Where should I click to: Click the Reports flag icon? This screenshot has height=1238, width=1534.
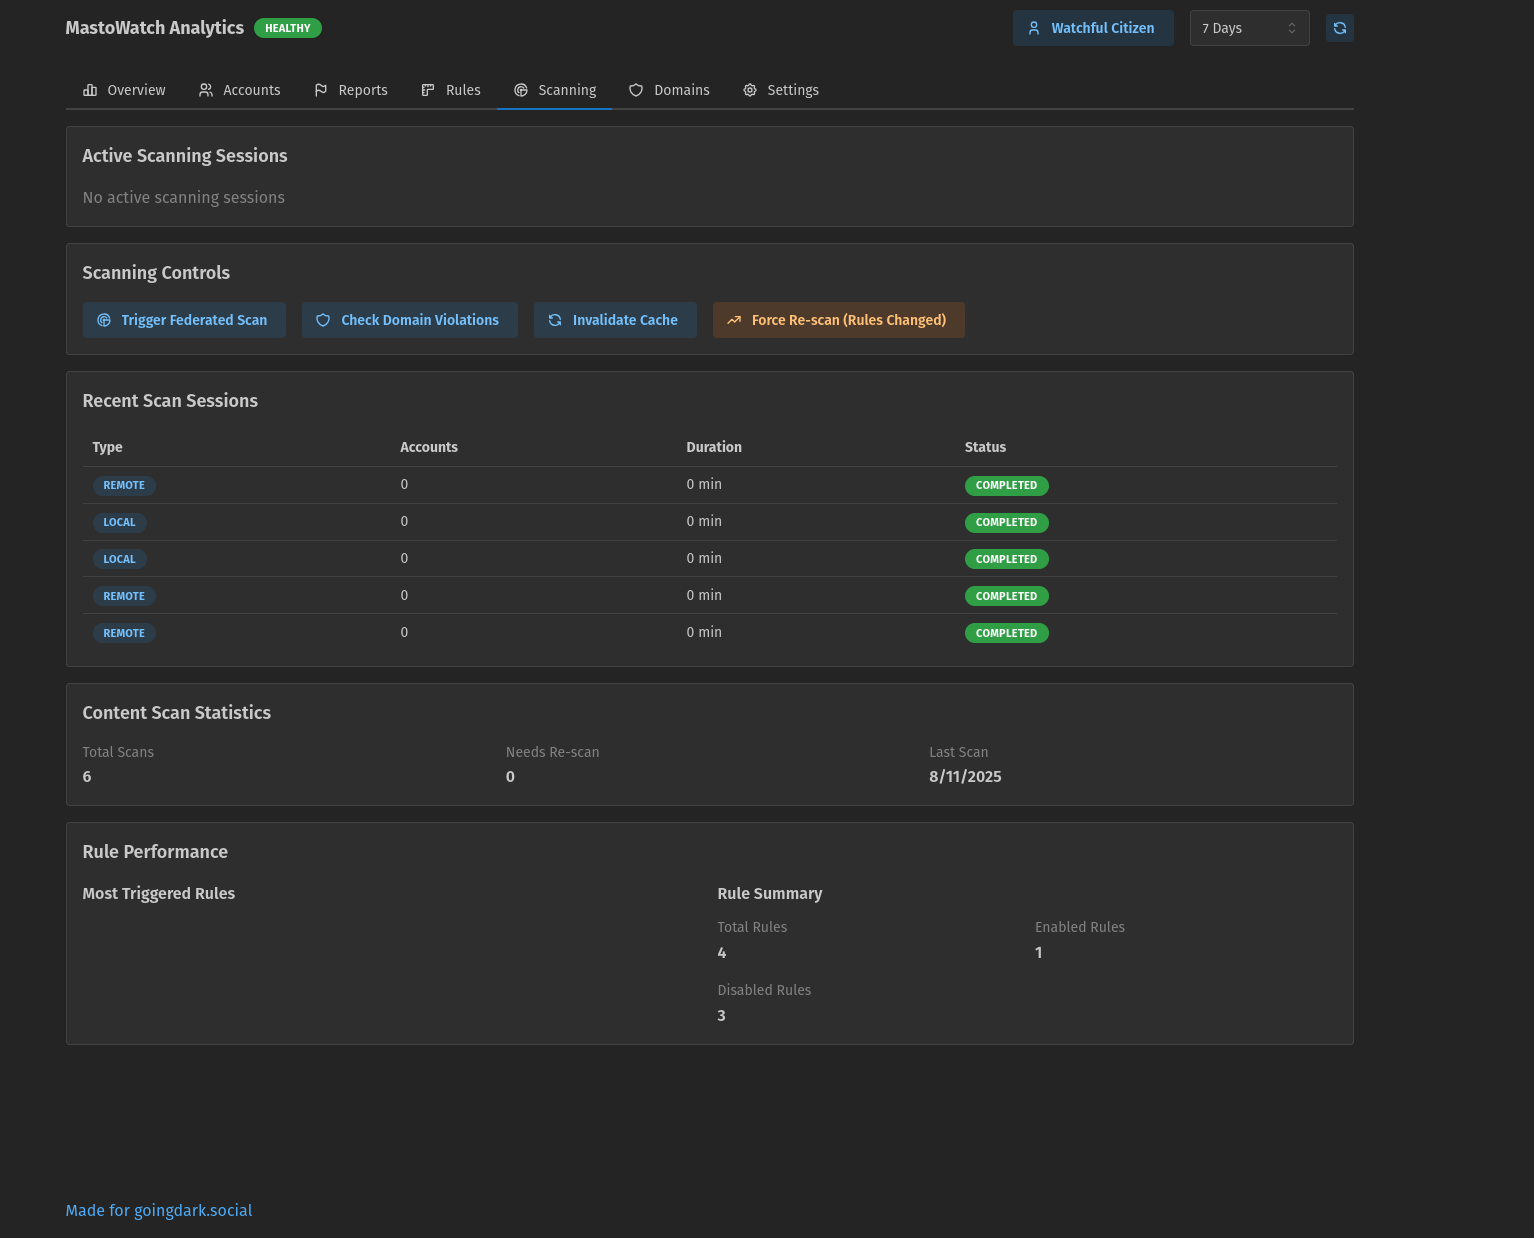(321, 90)
